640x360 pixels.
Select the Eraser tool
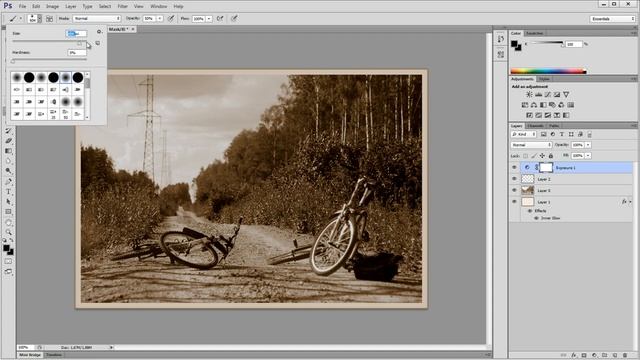[x=8, y=141]
